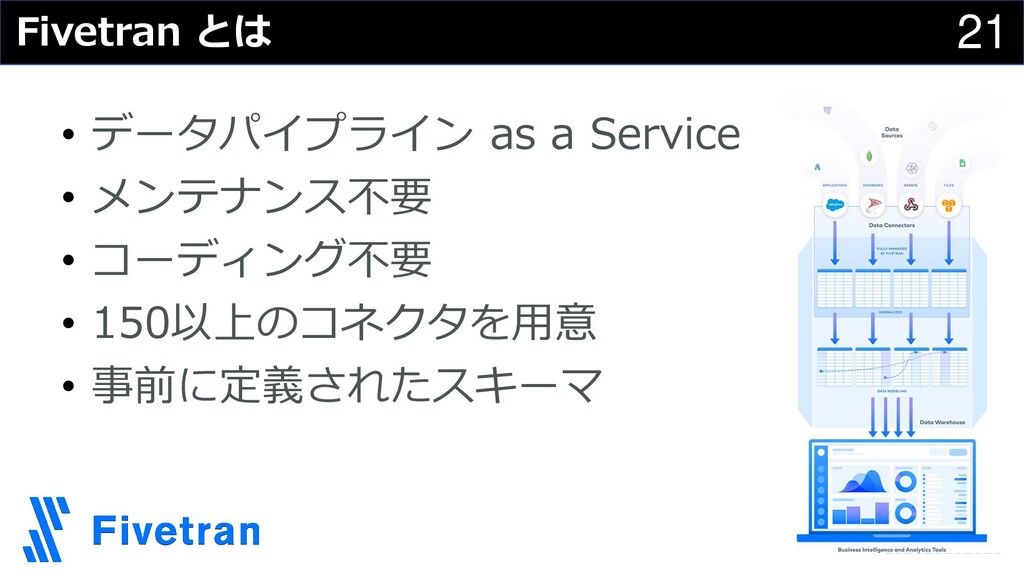Click the green MongoDB leaf icon

[869, 156]
